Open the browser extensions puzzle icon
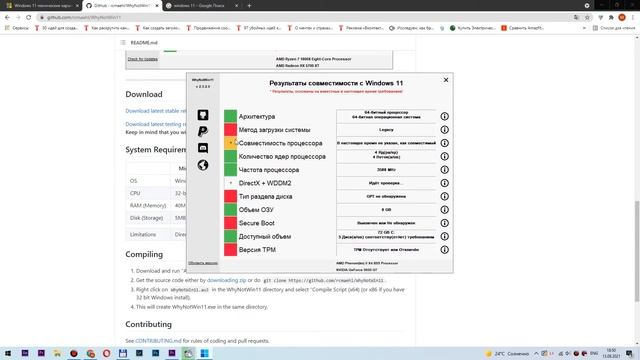The height and width of the screenshot is (360, 640). click(x=611, y=18)
